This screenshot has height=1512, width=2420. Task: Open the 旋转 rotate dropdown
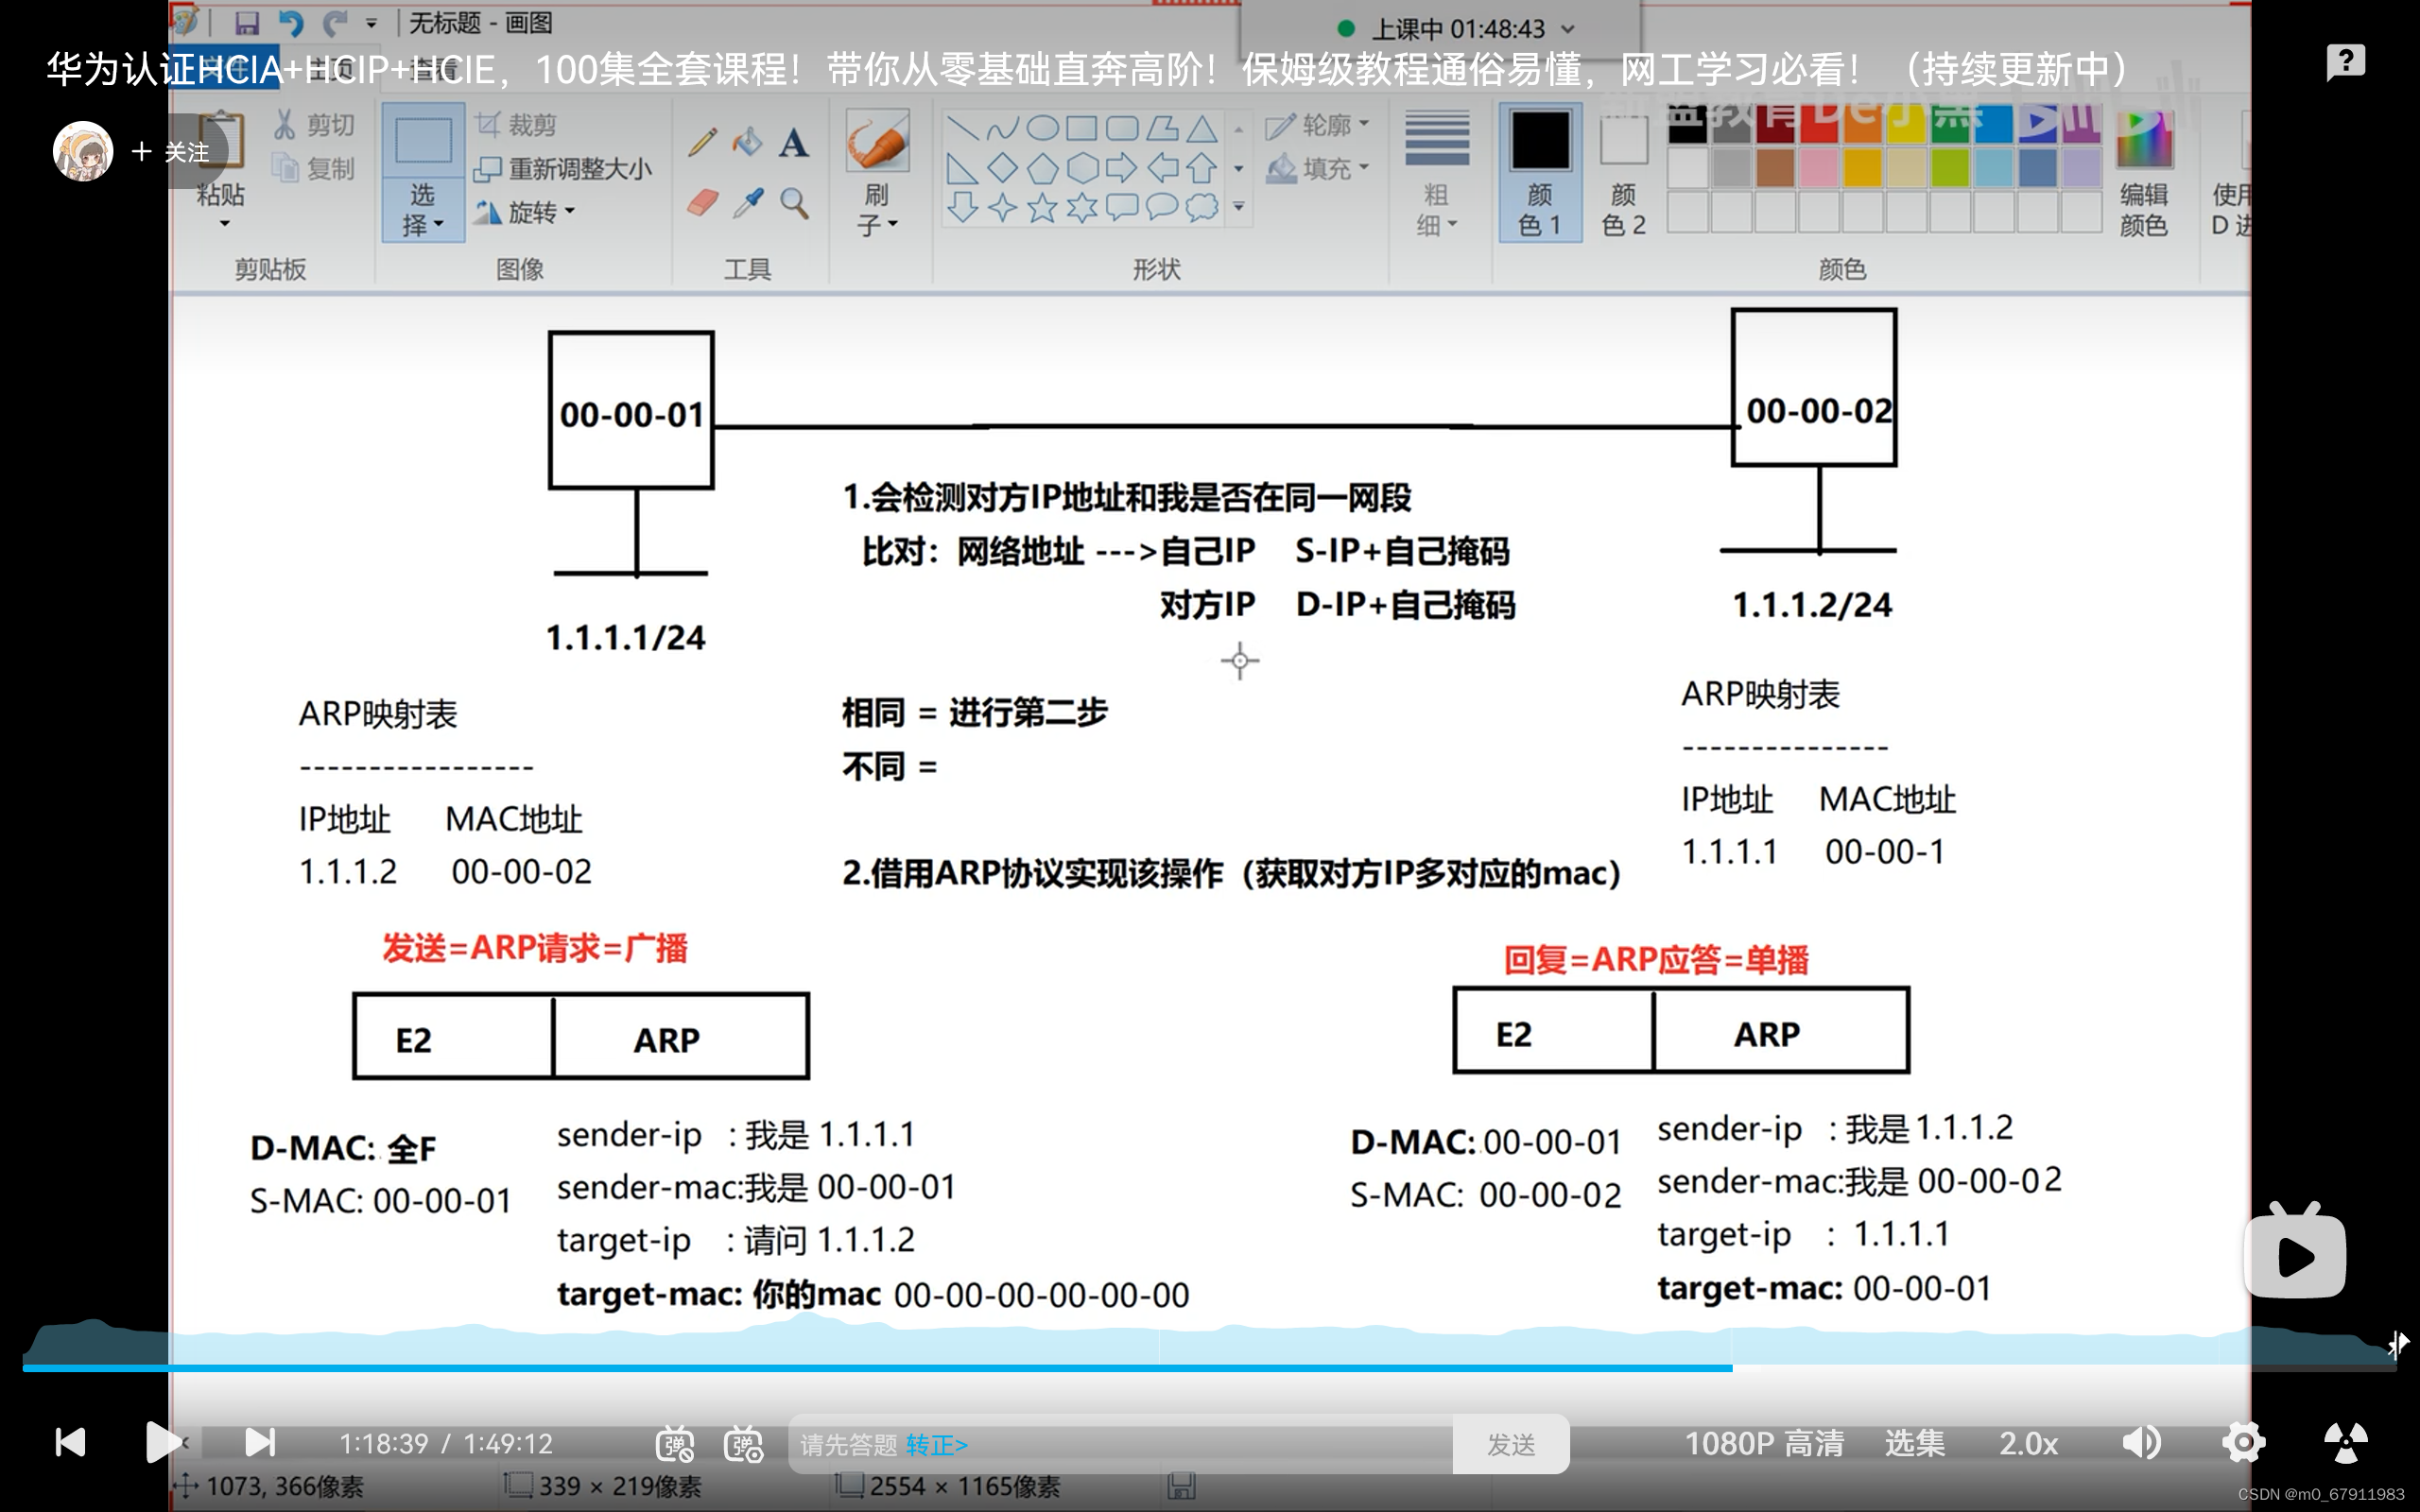coord(525,212)
